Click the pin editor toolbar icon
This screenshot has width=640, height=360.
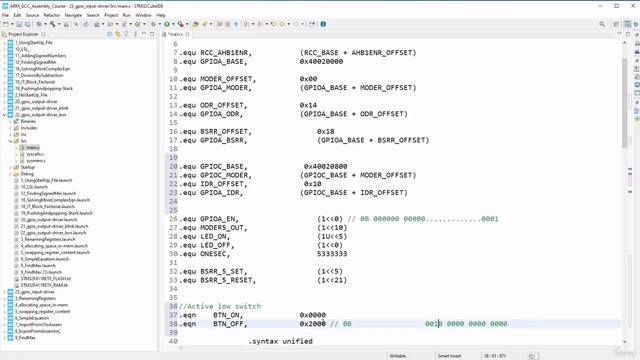312,24
